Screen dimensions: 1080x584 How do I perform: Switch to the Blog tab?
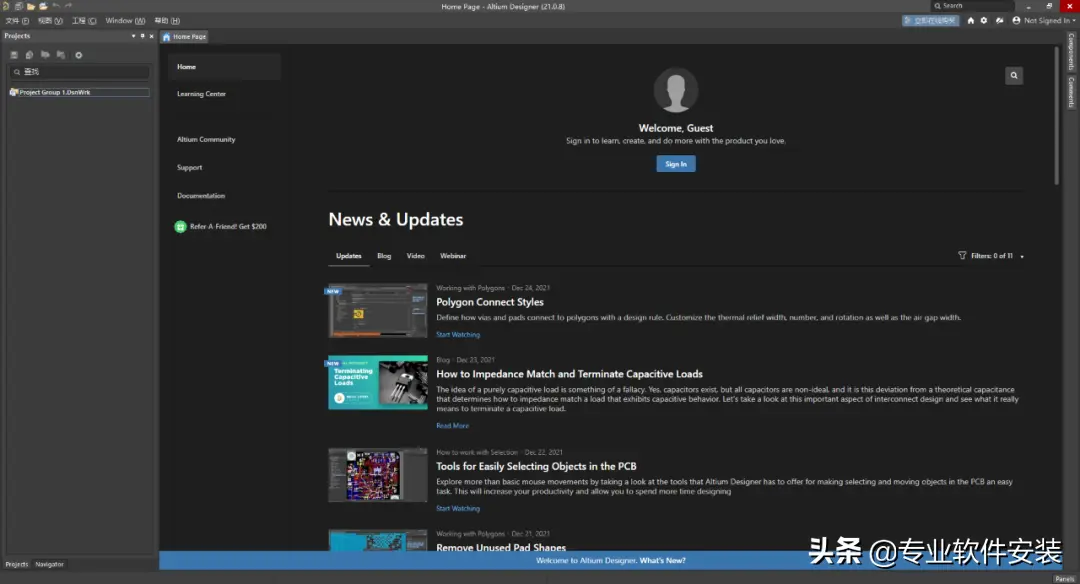coord(384,256)
